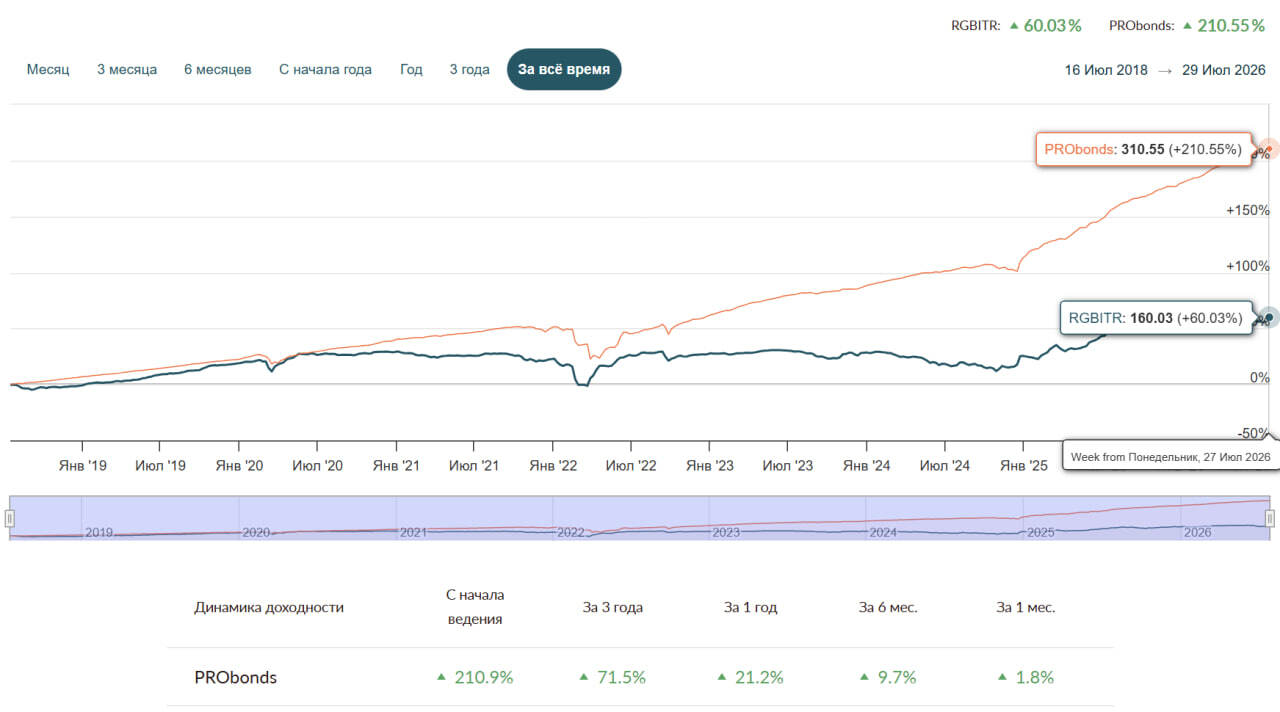
Task: Click the PRObonds 310.55 tooltip label
Action: [x=1143, y=149]
